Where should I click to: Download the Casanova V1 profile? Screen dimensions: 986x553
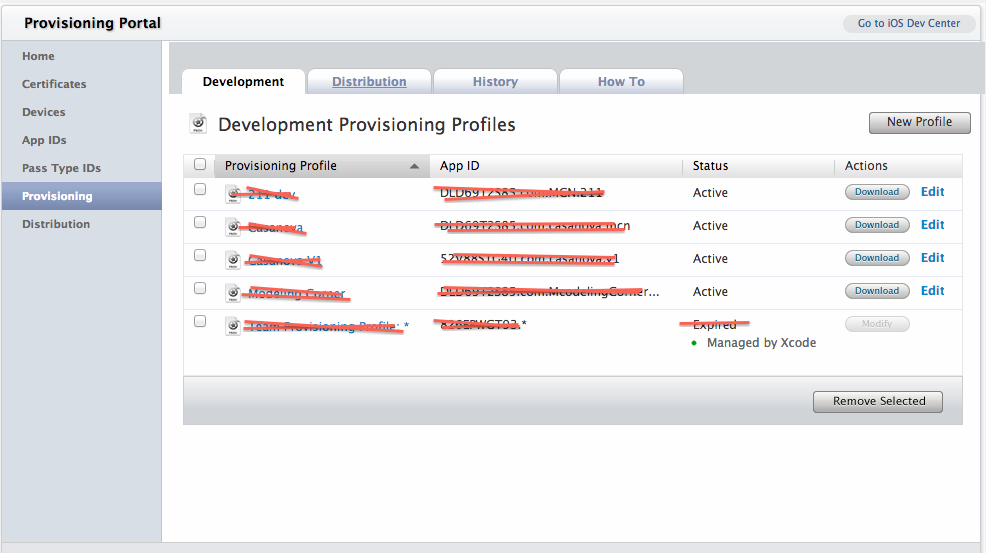[x=877, y=258]
